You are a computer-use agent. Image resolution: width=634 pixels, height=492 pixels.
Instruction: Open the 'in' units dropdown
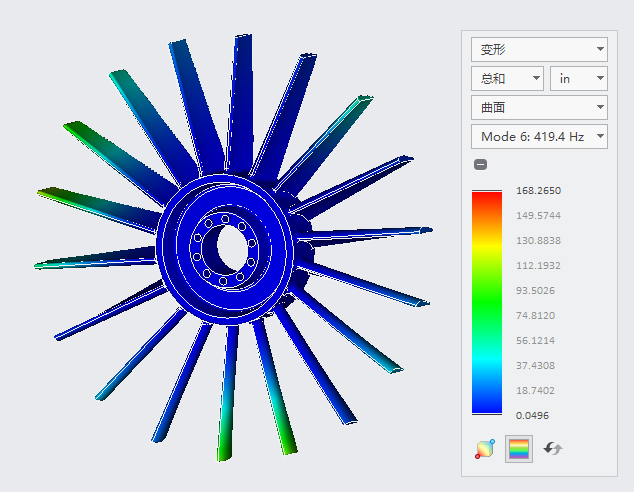(x=578, y=78)
